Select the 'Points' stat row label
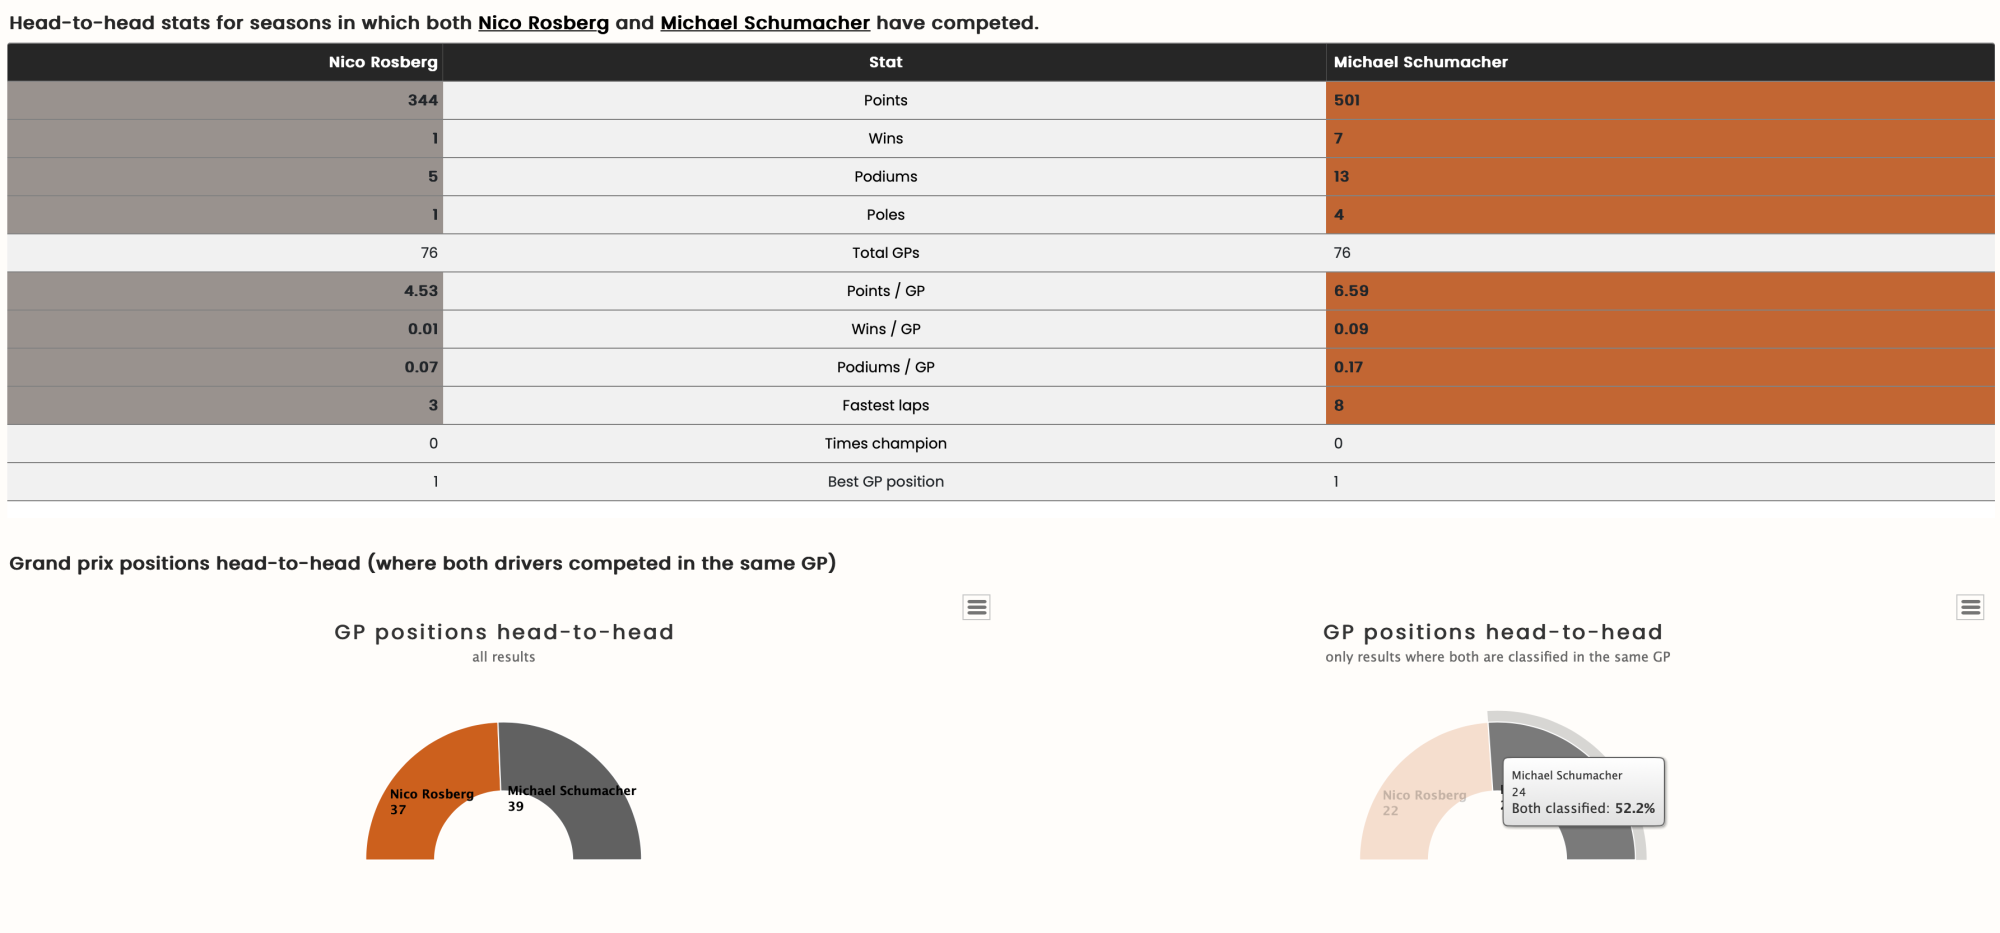Screen dimensions: 2000x933 pos(885,100)
